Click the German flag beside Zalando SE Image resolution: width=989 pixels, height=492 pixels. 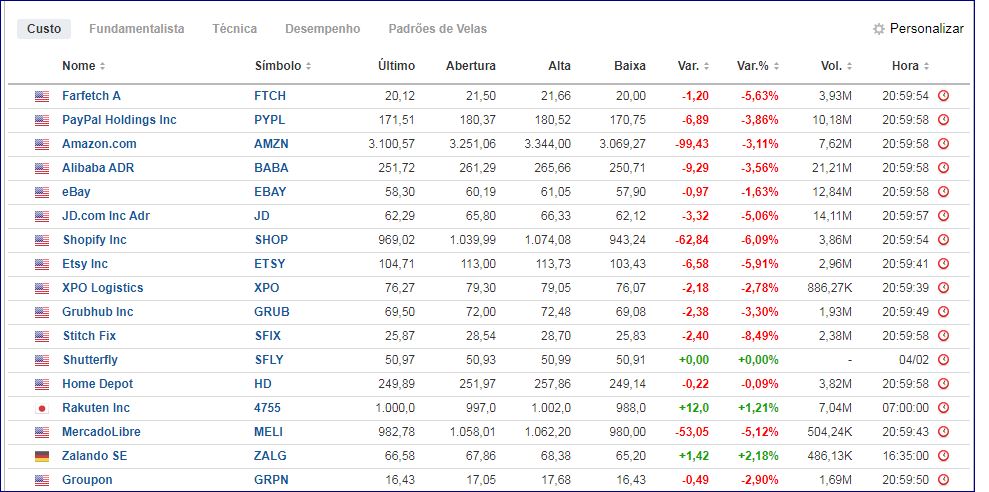click(x=42, y=456)
